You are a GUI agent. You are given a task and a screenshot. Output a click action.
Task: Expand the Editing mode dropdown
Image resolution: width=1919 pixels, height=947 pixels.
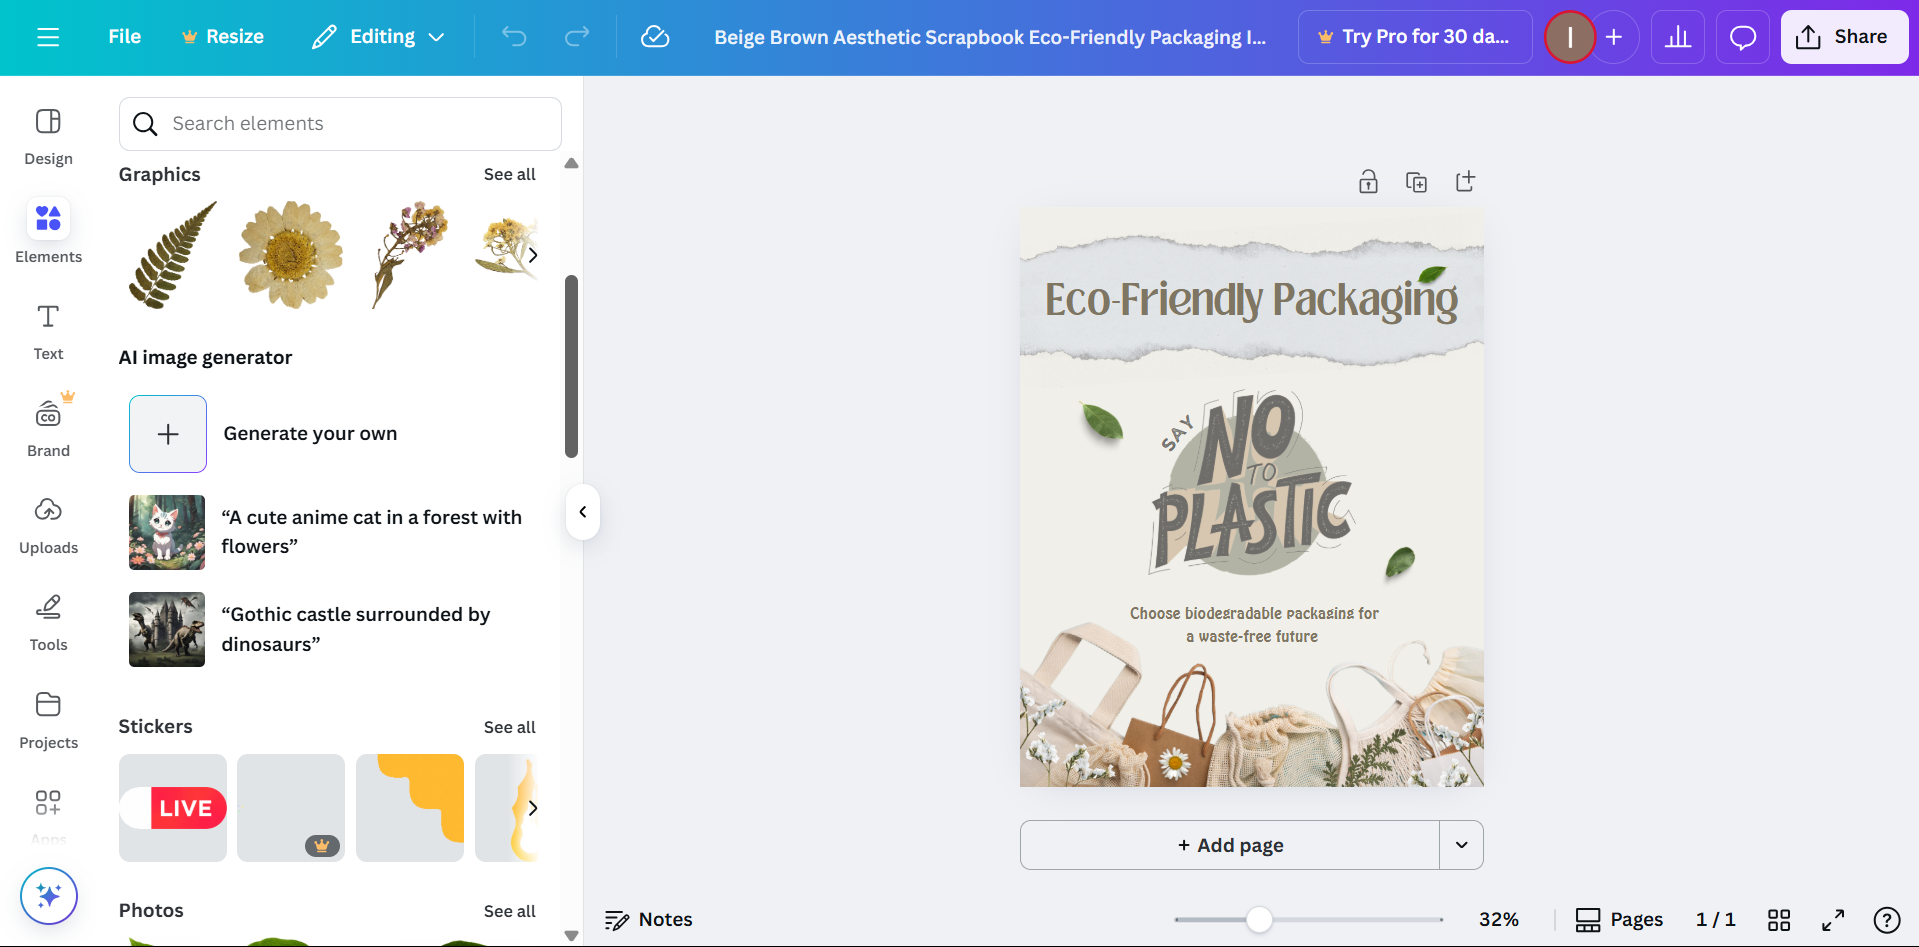click(x=379, y=37)
